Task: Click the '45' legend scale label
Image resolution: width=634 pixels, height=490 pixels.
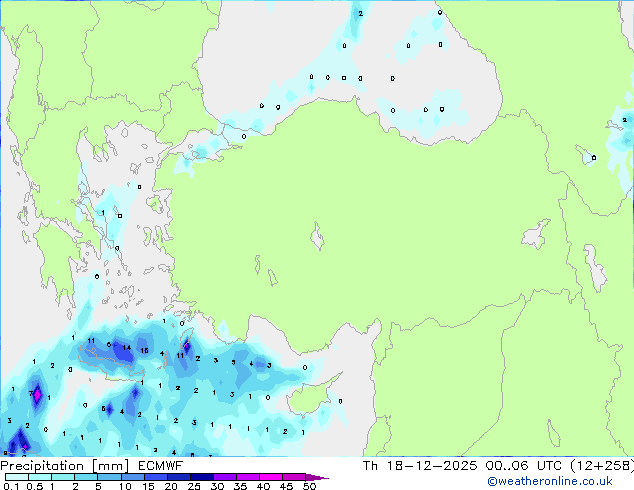Action: point(286,486)
